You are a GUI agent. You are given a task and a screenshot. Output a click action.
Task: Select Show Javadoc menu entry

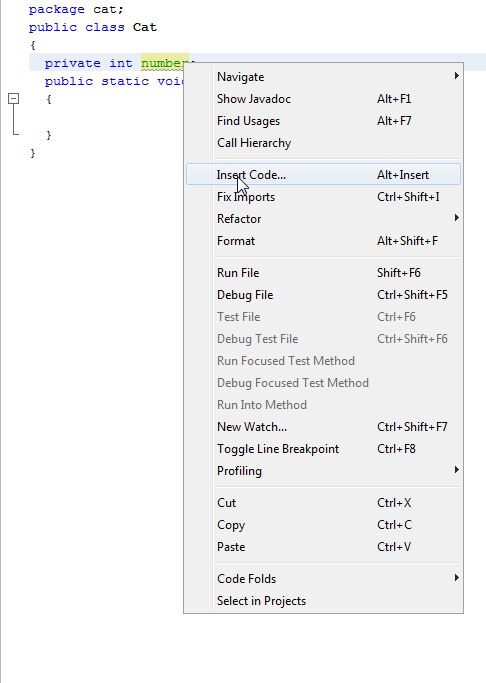coord(323,99)
